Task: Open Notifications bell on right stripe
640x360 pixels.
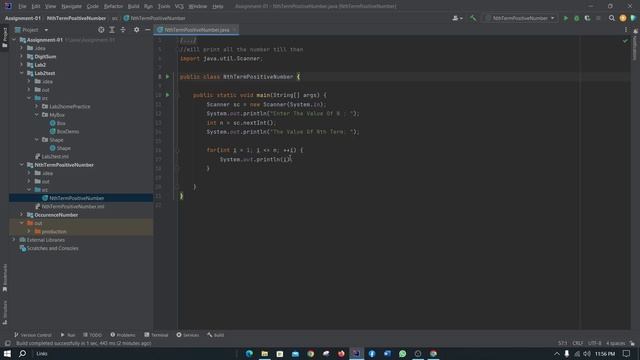Action: coord(635,45)
